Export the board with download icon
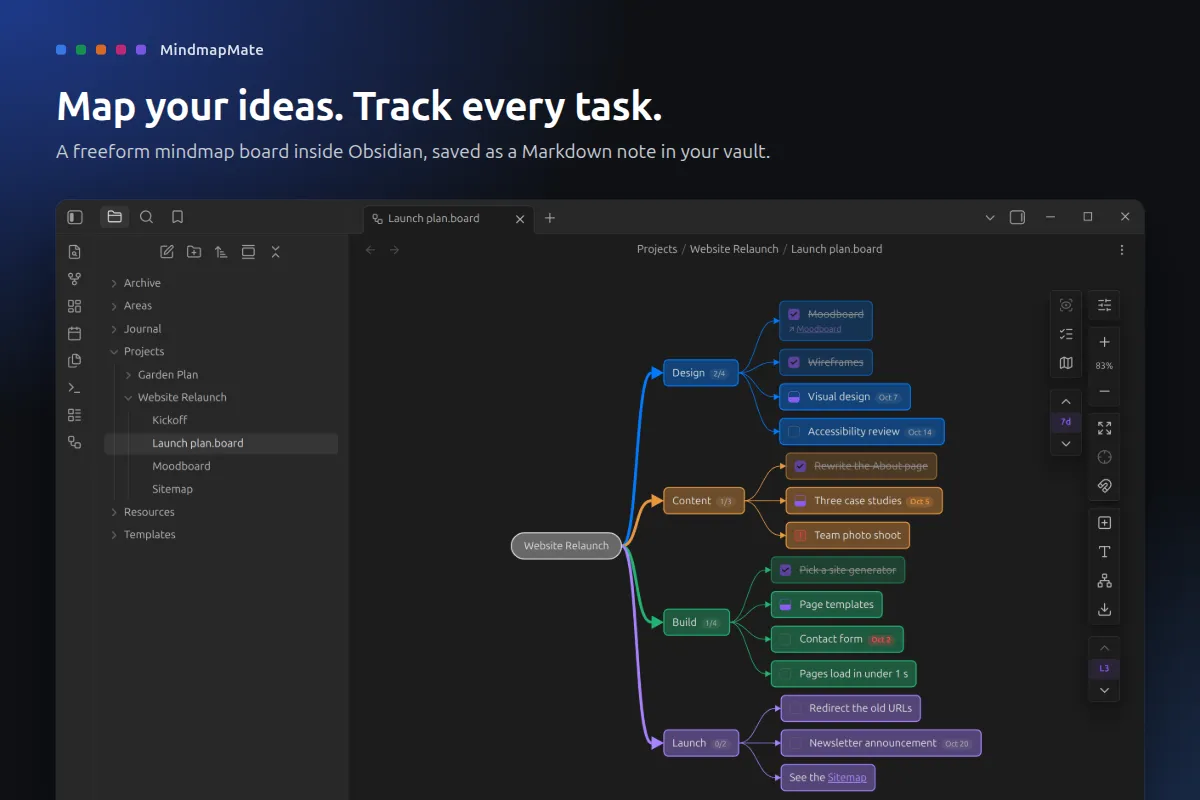This screenshot has height=800, width=1200. pyautogui.click(x=1104, y=609)
